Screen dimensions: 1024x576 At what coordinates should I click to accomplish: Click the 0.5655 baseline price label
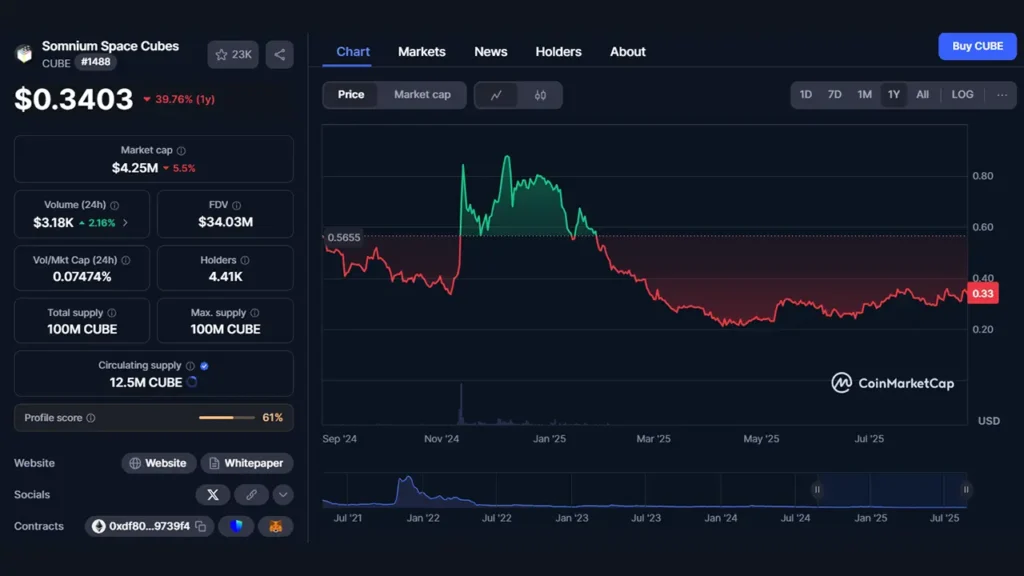coord(344,238)
